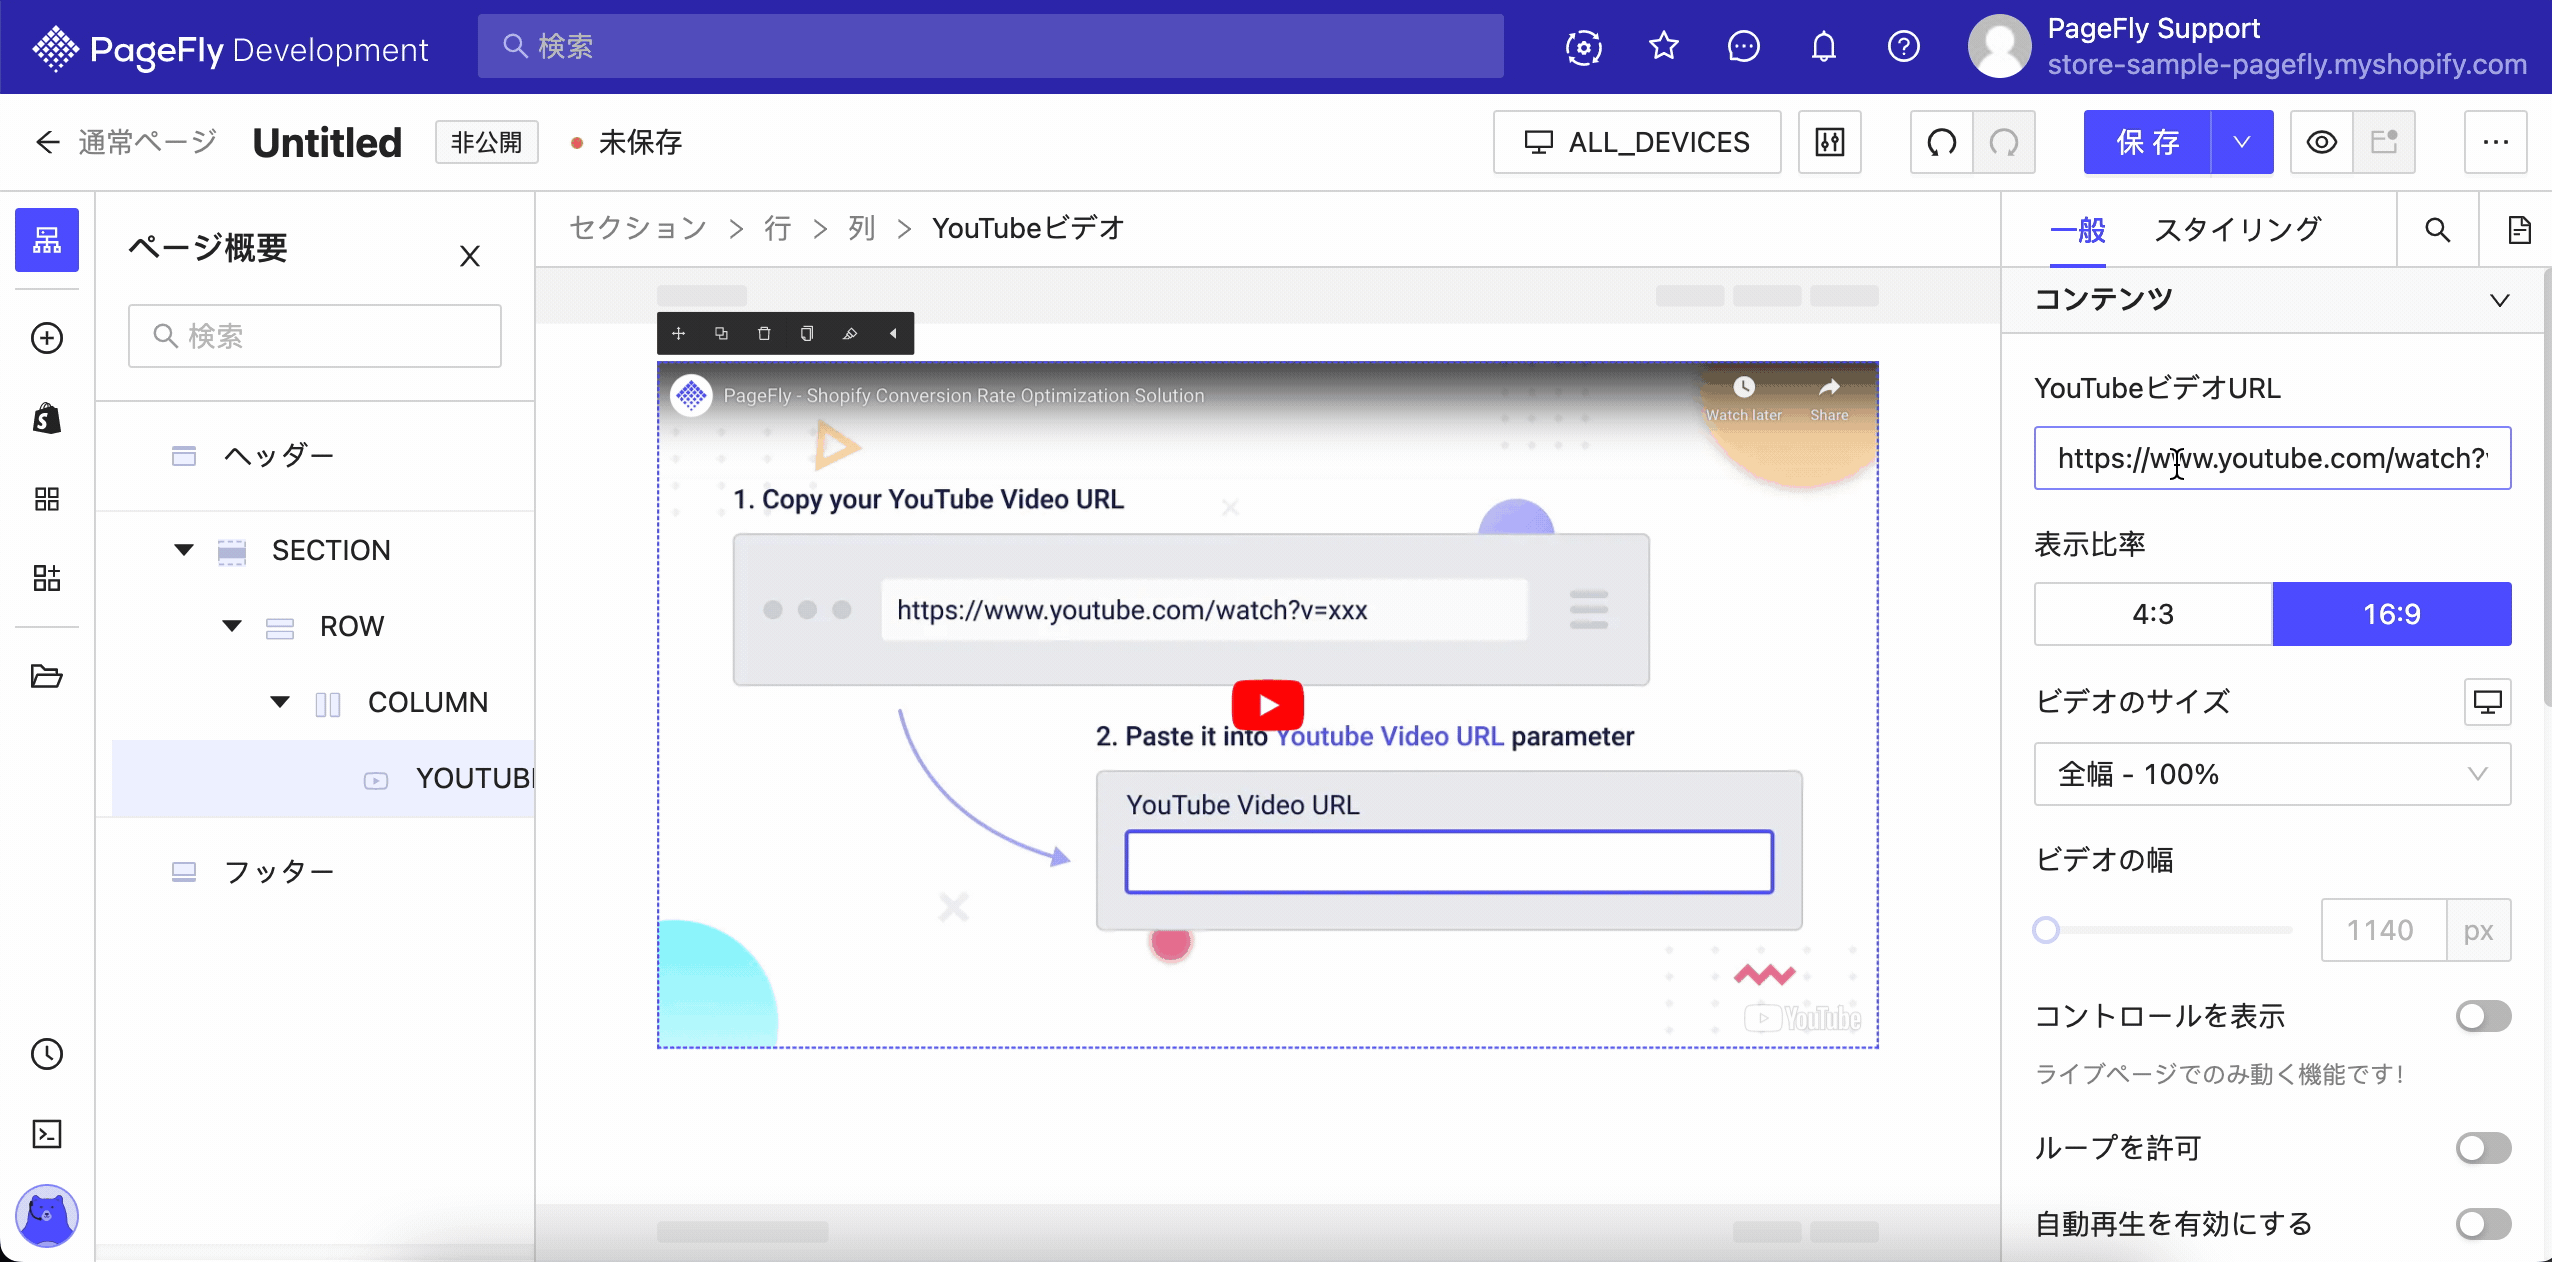Click the bear avatar in sidebar
Viewport: 2552px width, 1262px height.
tap(47, 1215)
